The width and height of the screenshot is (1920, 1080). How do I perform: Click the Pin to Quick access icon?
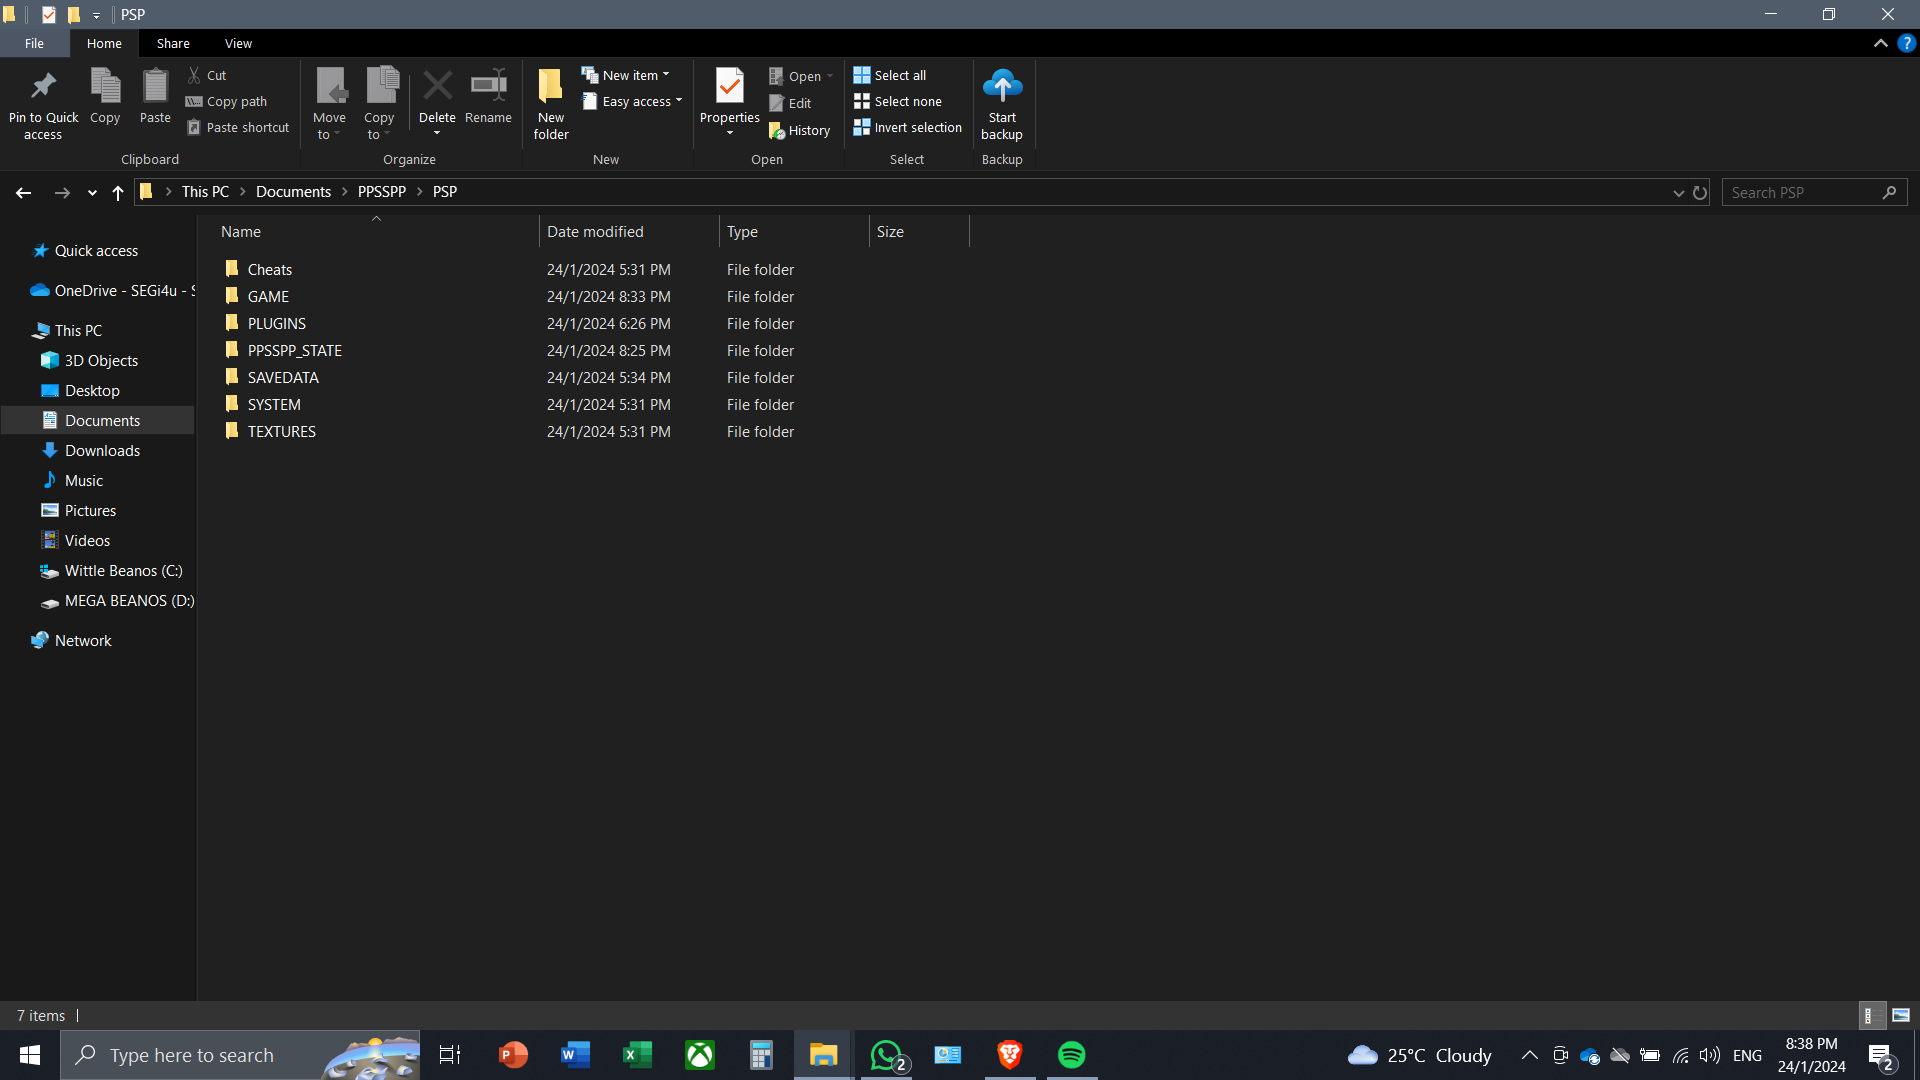point(43,87)
